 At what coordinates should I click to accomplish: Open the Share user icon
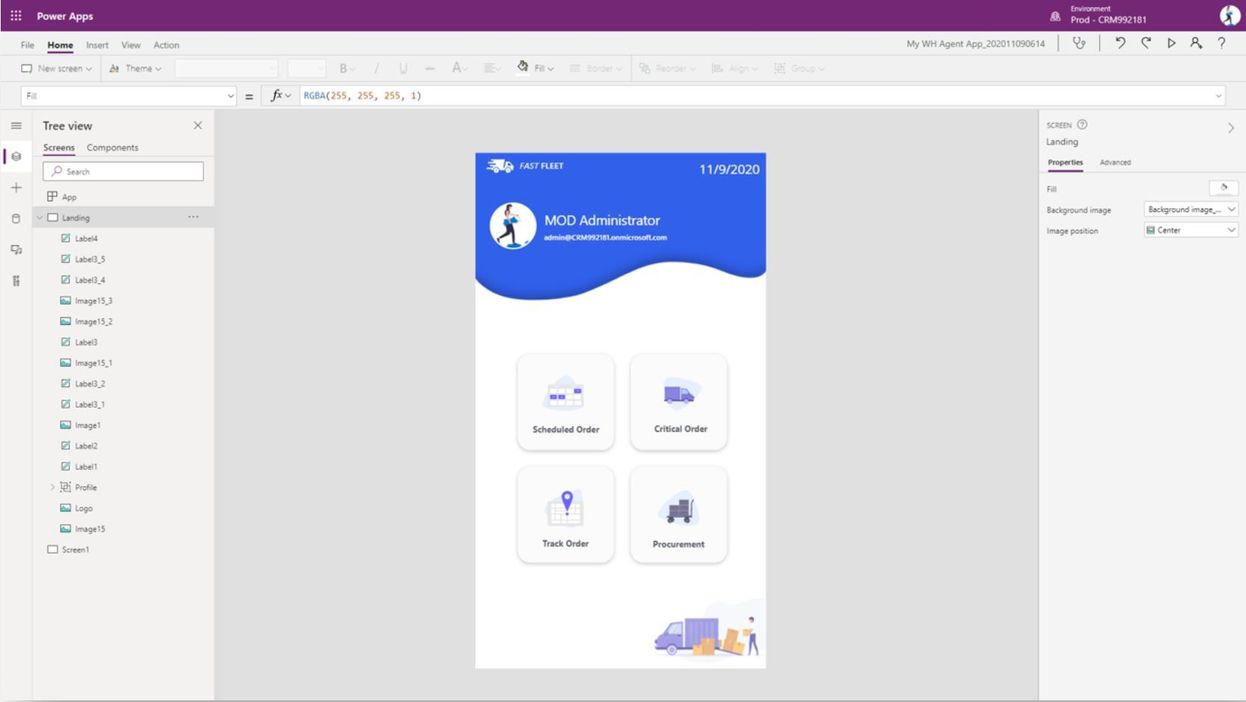coord(1196,43)
